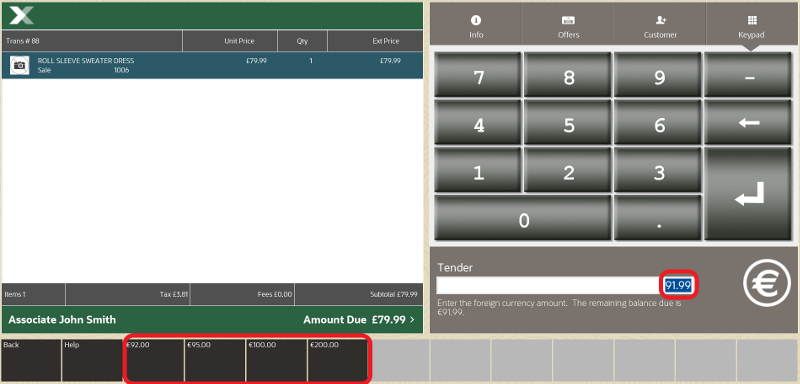Screen dimensions: 800x384
Task: Tap keypad digit 0
Action: click(523, 218)
